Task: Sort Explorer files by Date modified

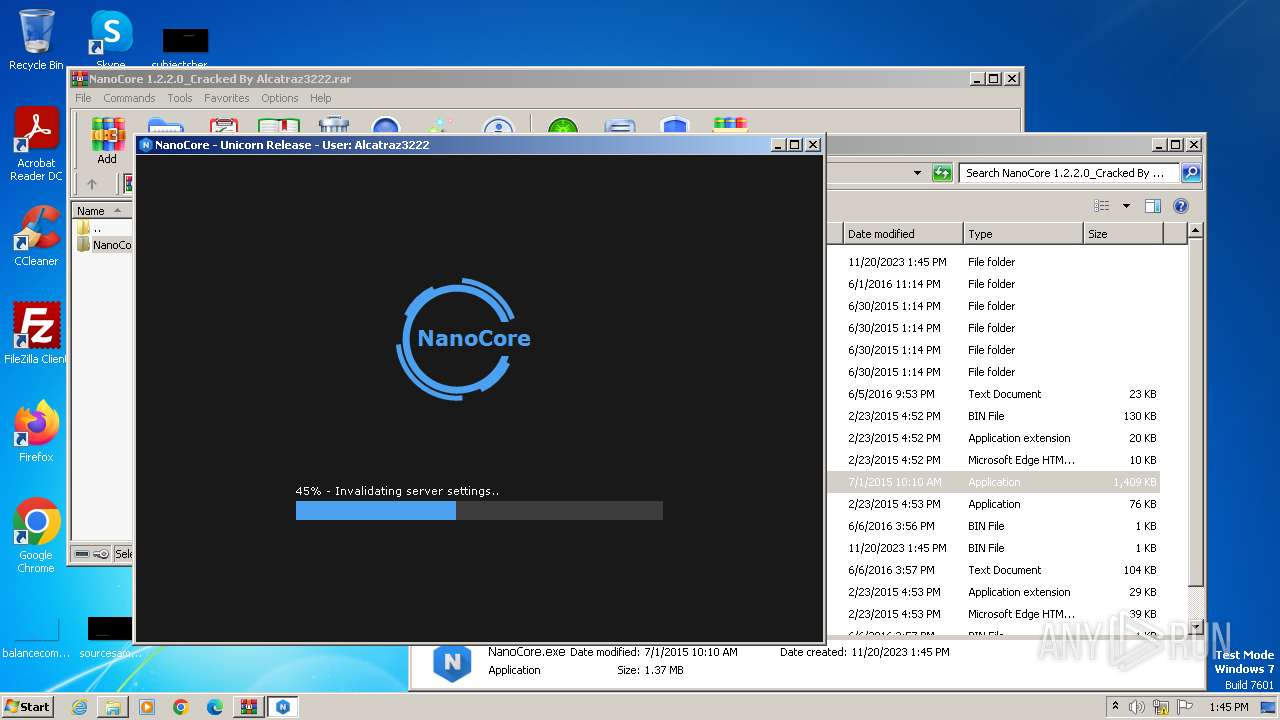Action: coord(903,234)
